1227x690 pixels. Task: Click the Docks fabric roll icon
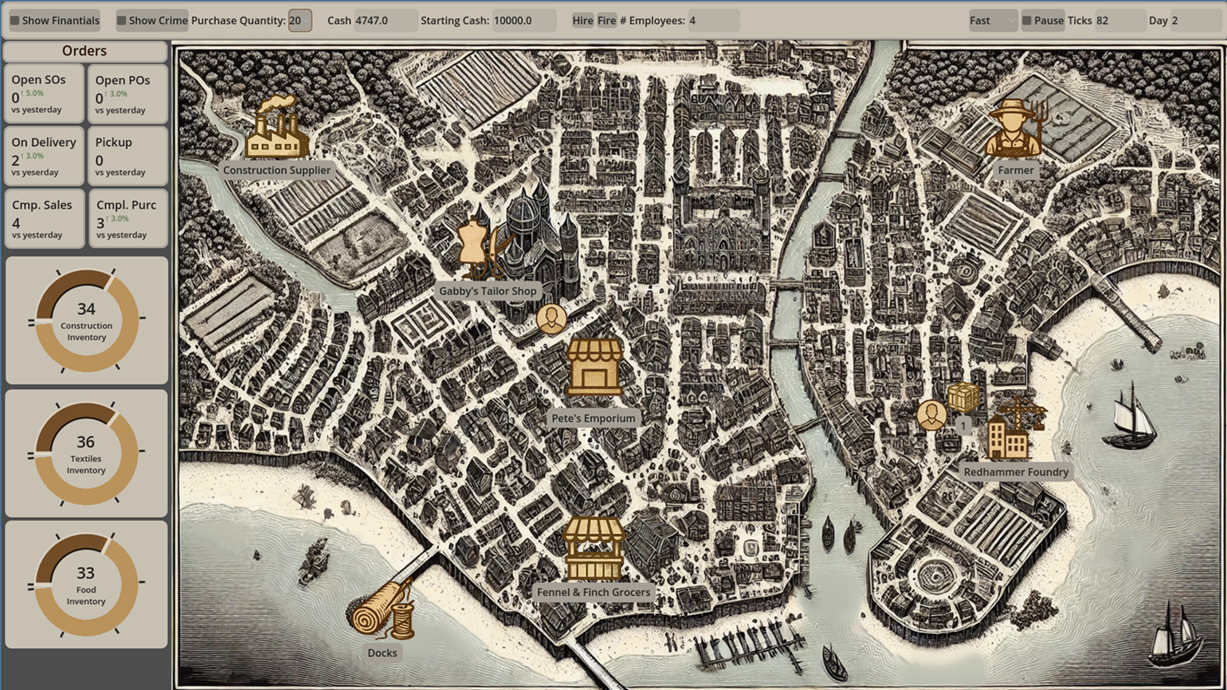pyautogui.click(x=382, y=609)
